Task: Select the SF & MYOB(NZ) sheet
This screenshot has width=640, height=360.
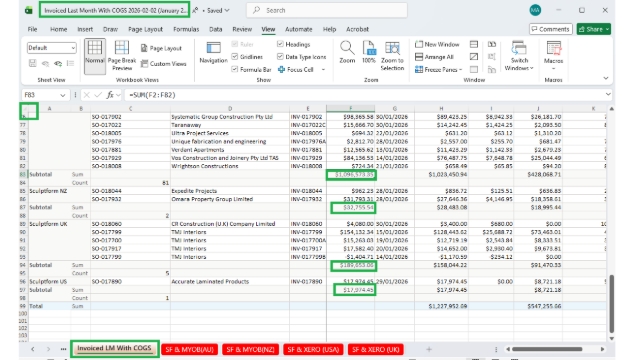Action: [251, 349]
